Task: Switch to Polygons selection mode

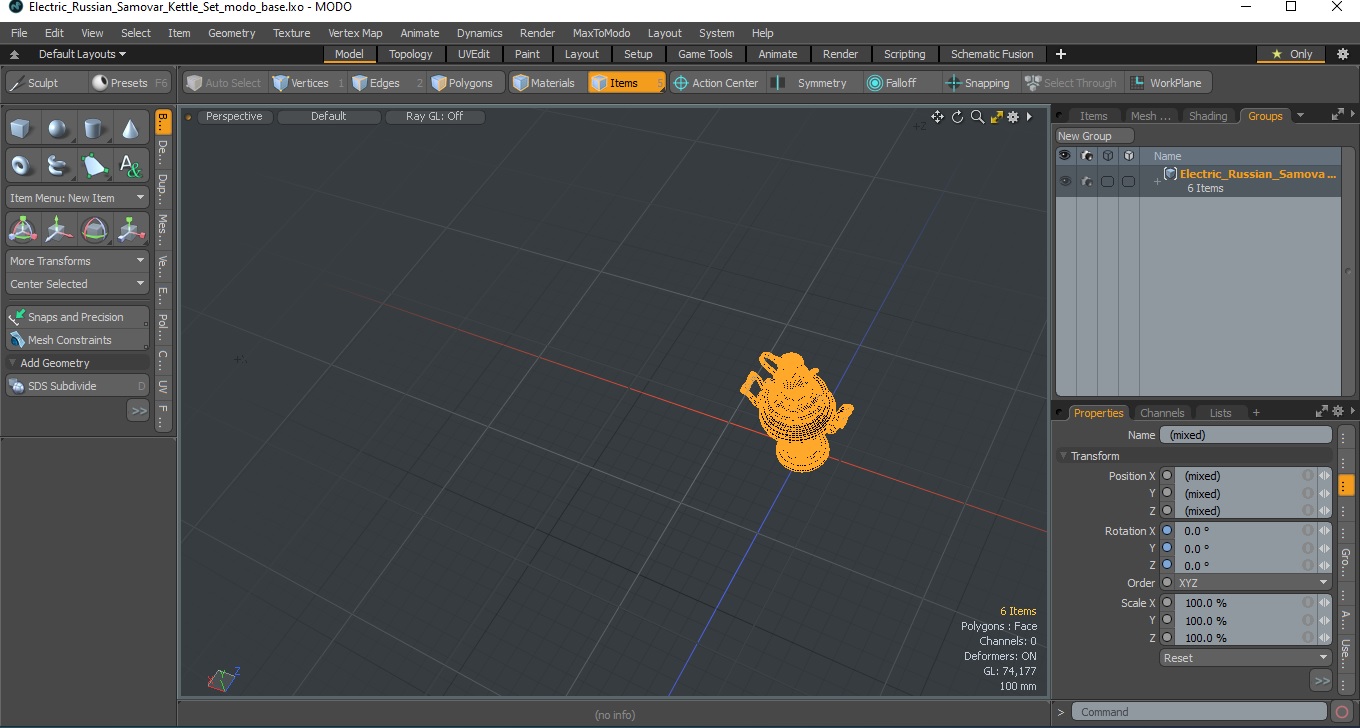Action: click(467, 83)
